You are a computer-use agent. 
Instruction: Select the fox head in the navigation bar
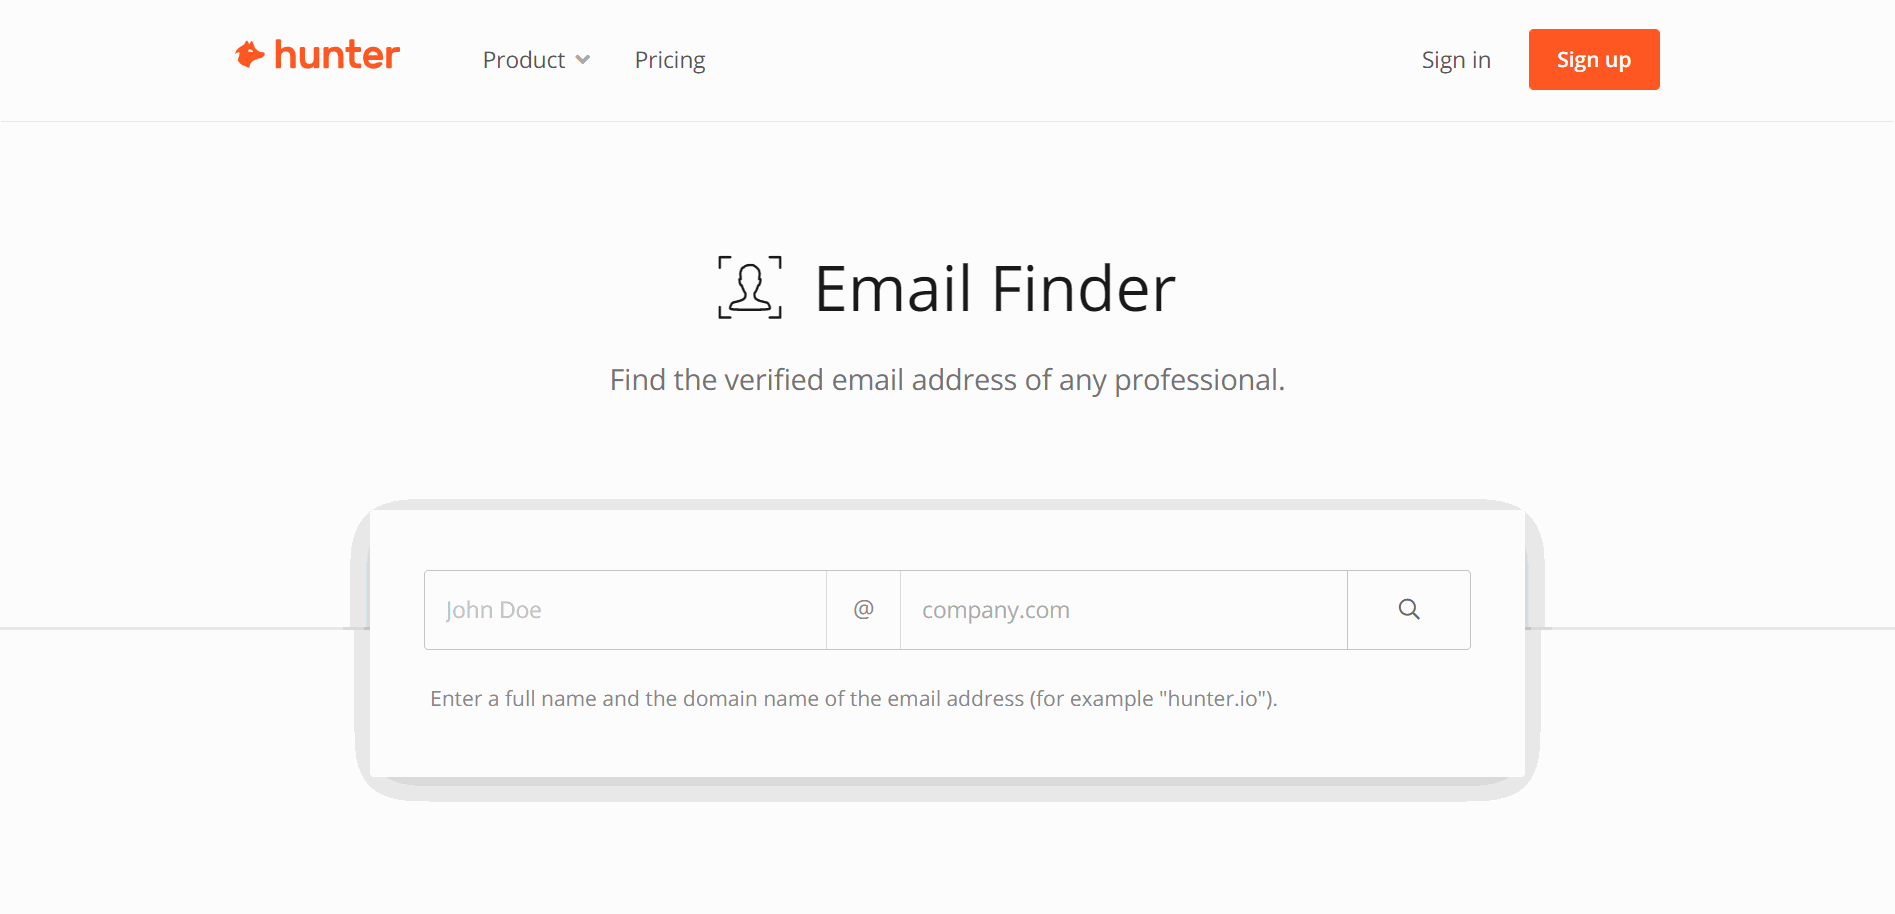pos(249,54)
